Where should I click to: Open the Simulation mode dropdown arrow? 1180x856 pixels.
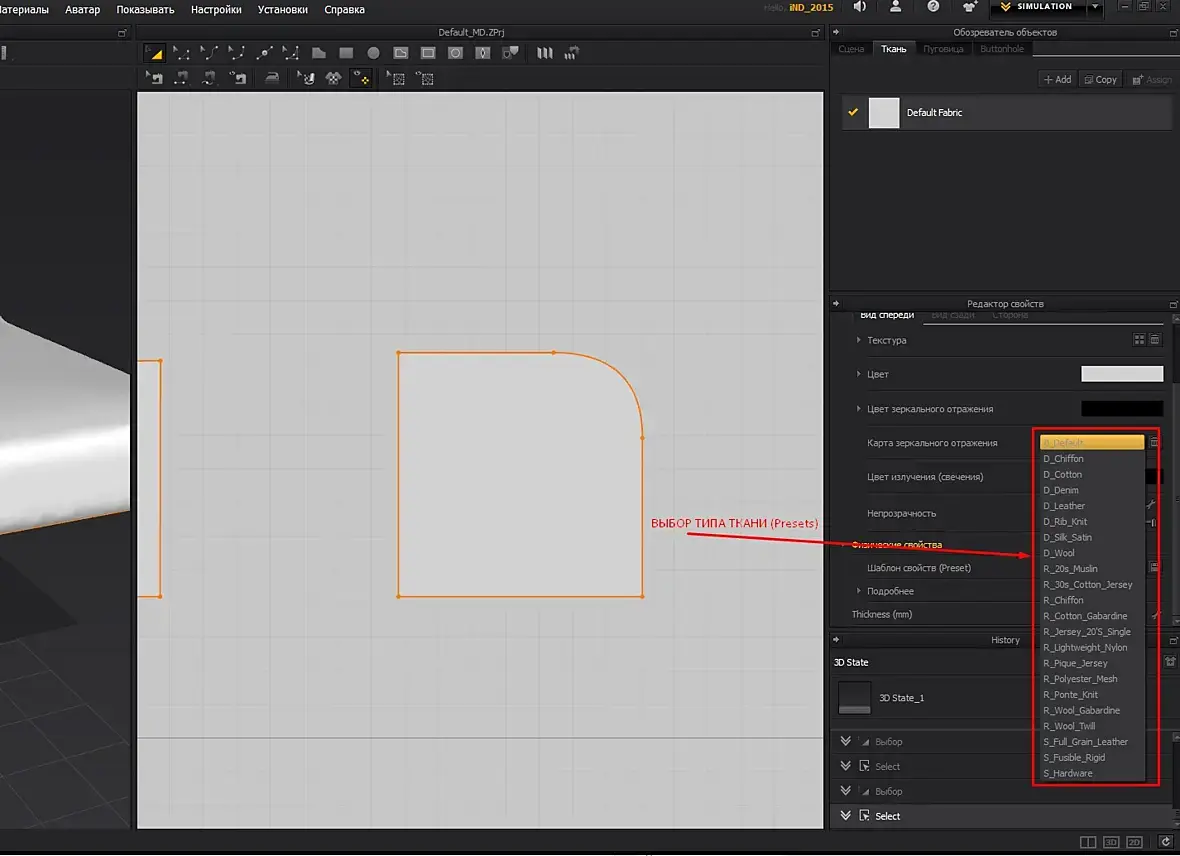(x=1095, y=7)
